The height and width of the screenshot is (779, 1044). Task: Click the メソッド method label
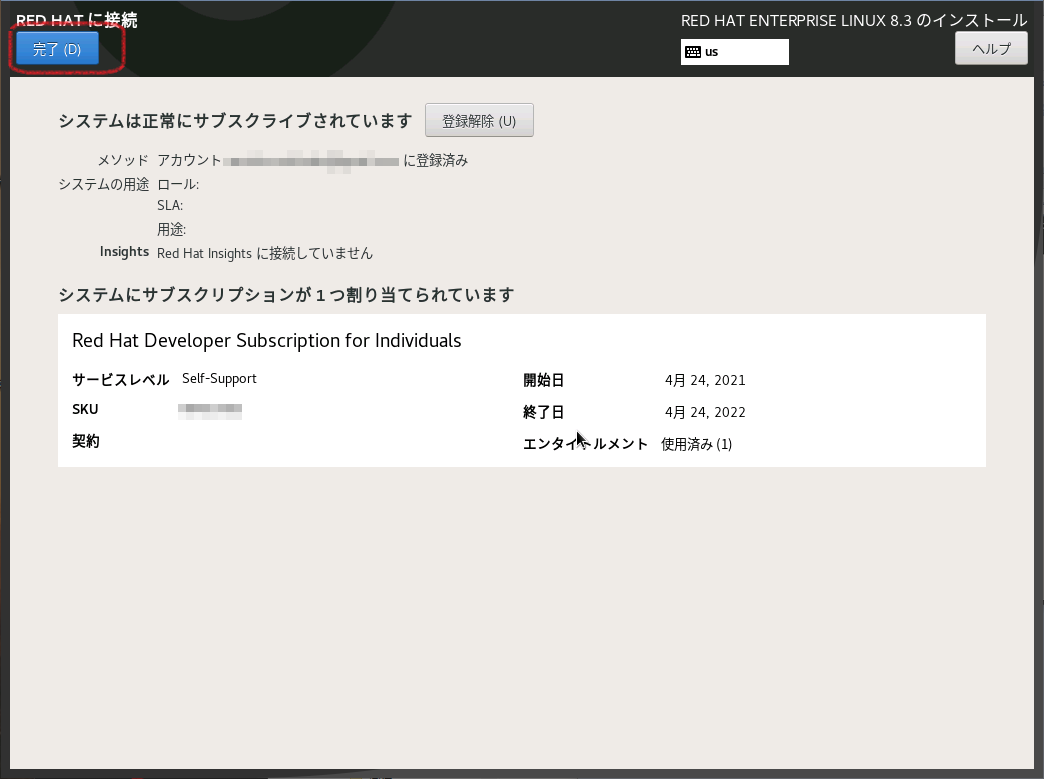coord(123,160)
